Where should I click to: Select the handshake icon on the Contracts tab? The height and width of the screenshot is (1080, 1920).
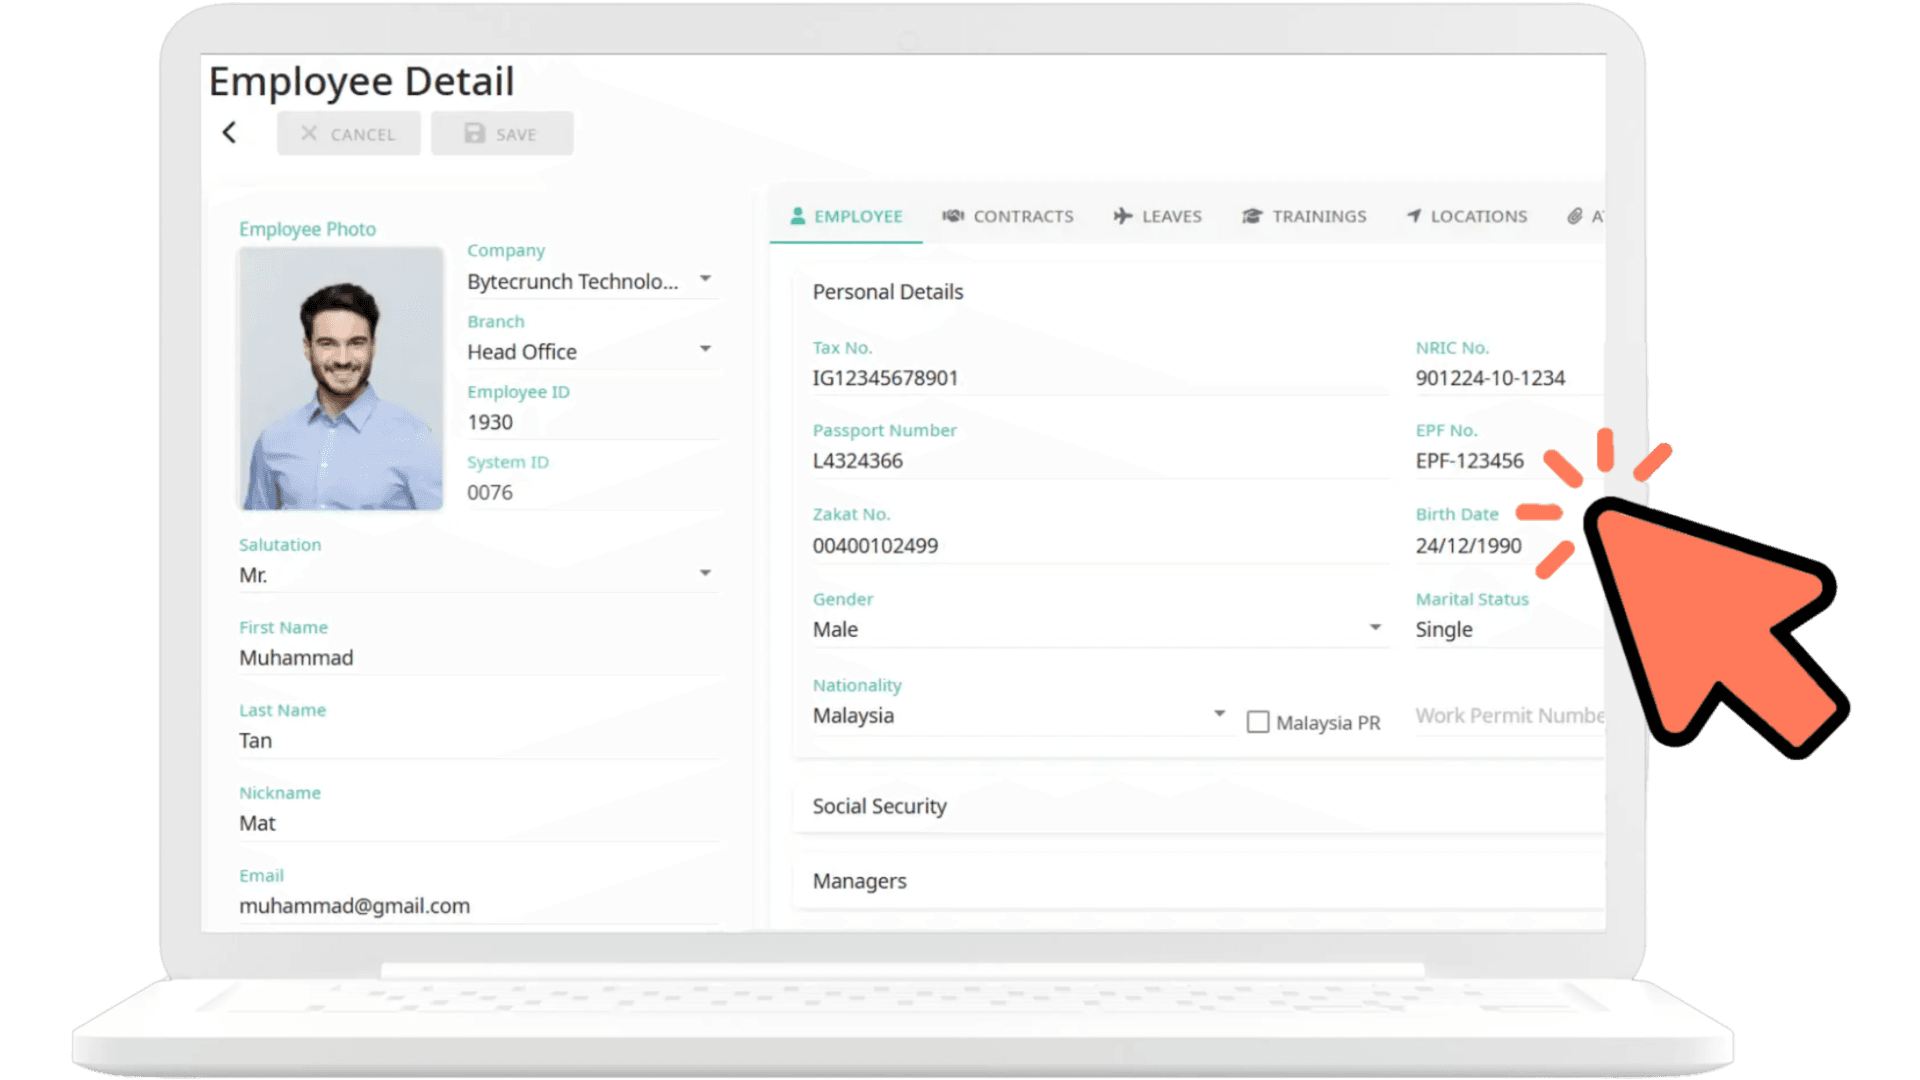pos(953,216)
